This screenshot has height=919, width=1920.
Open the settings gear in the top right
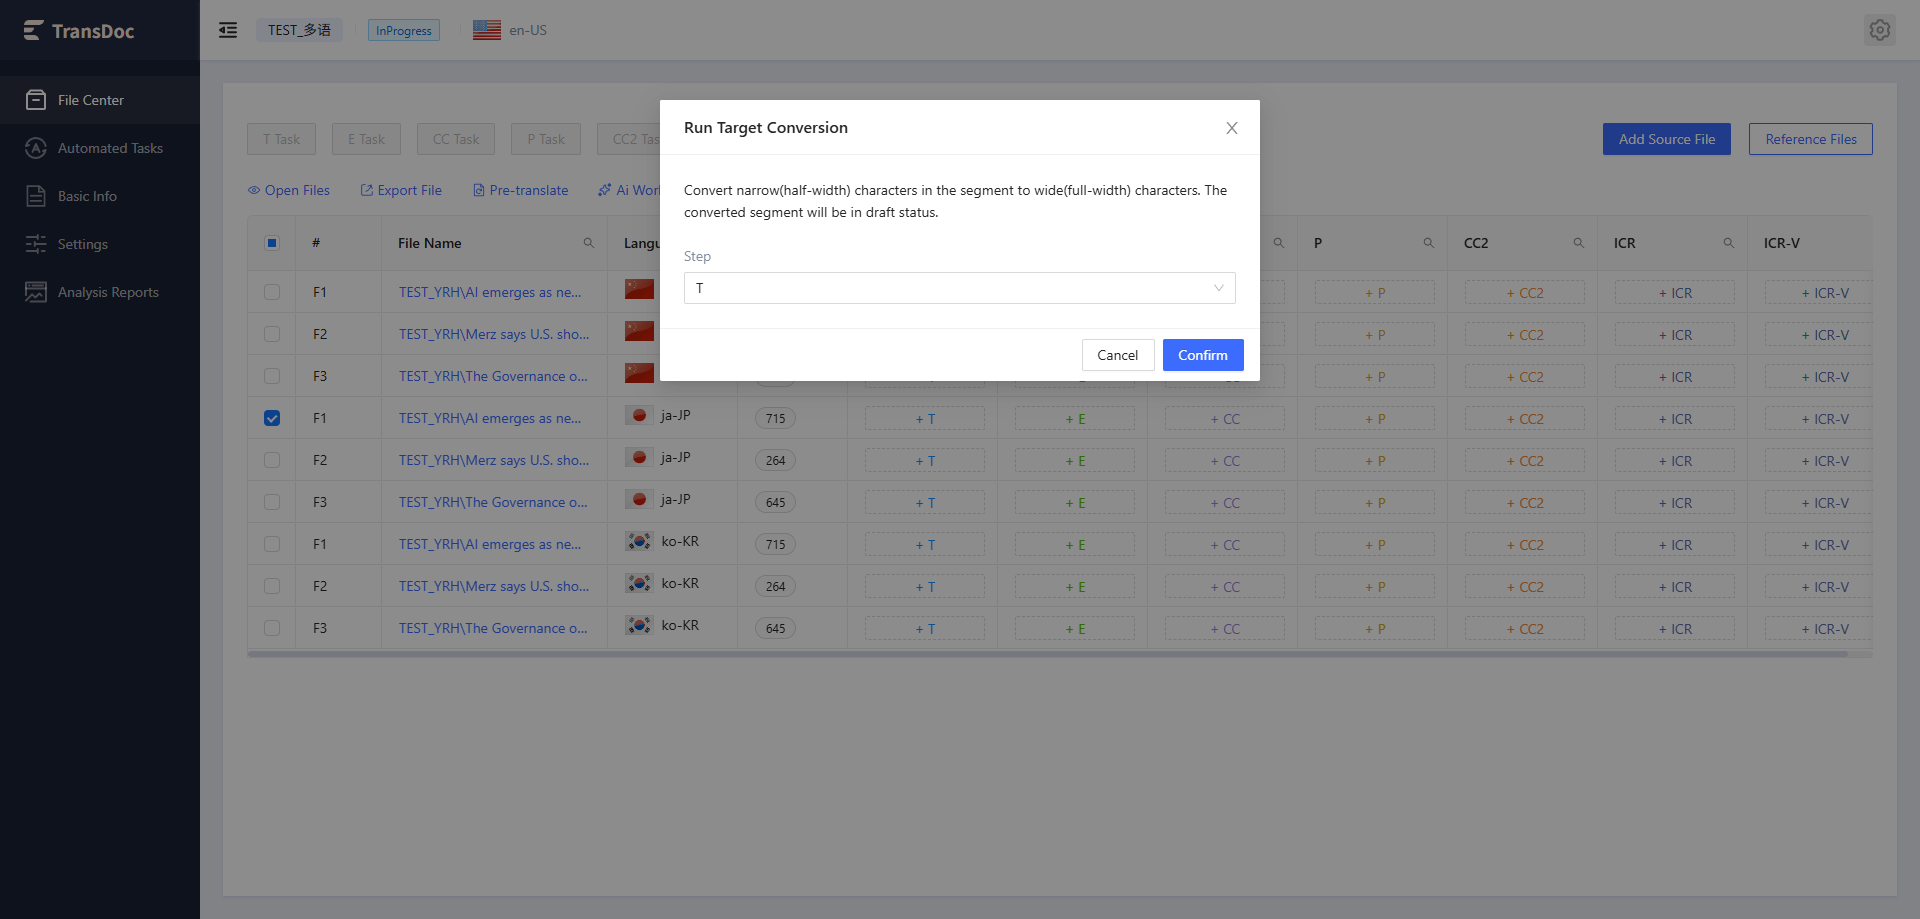coord(1880,30)
